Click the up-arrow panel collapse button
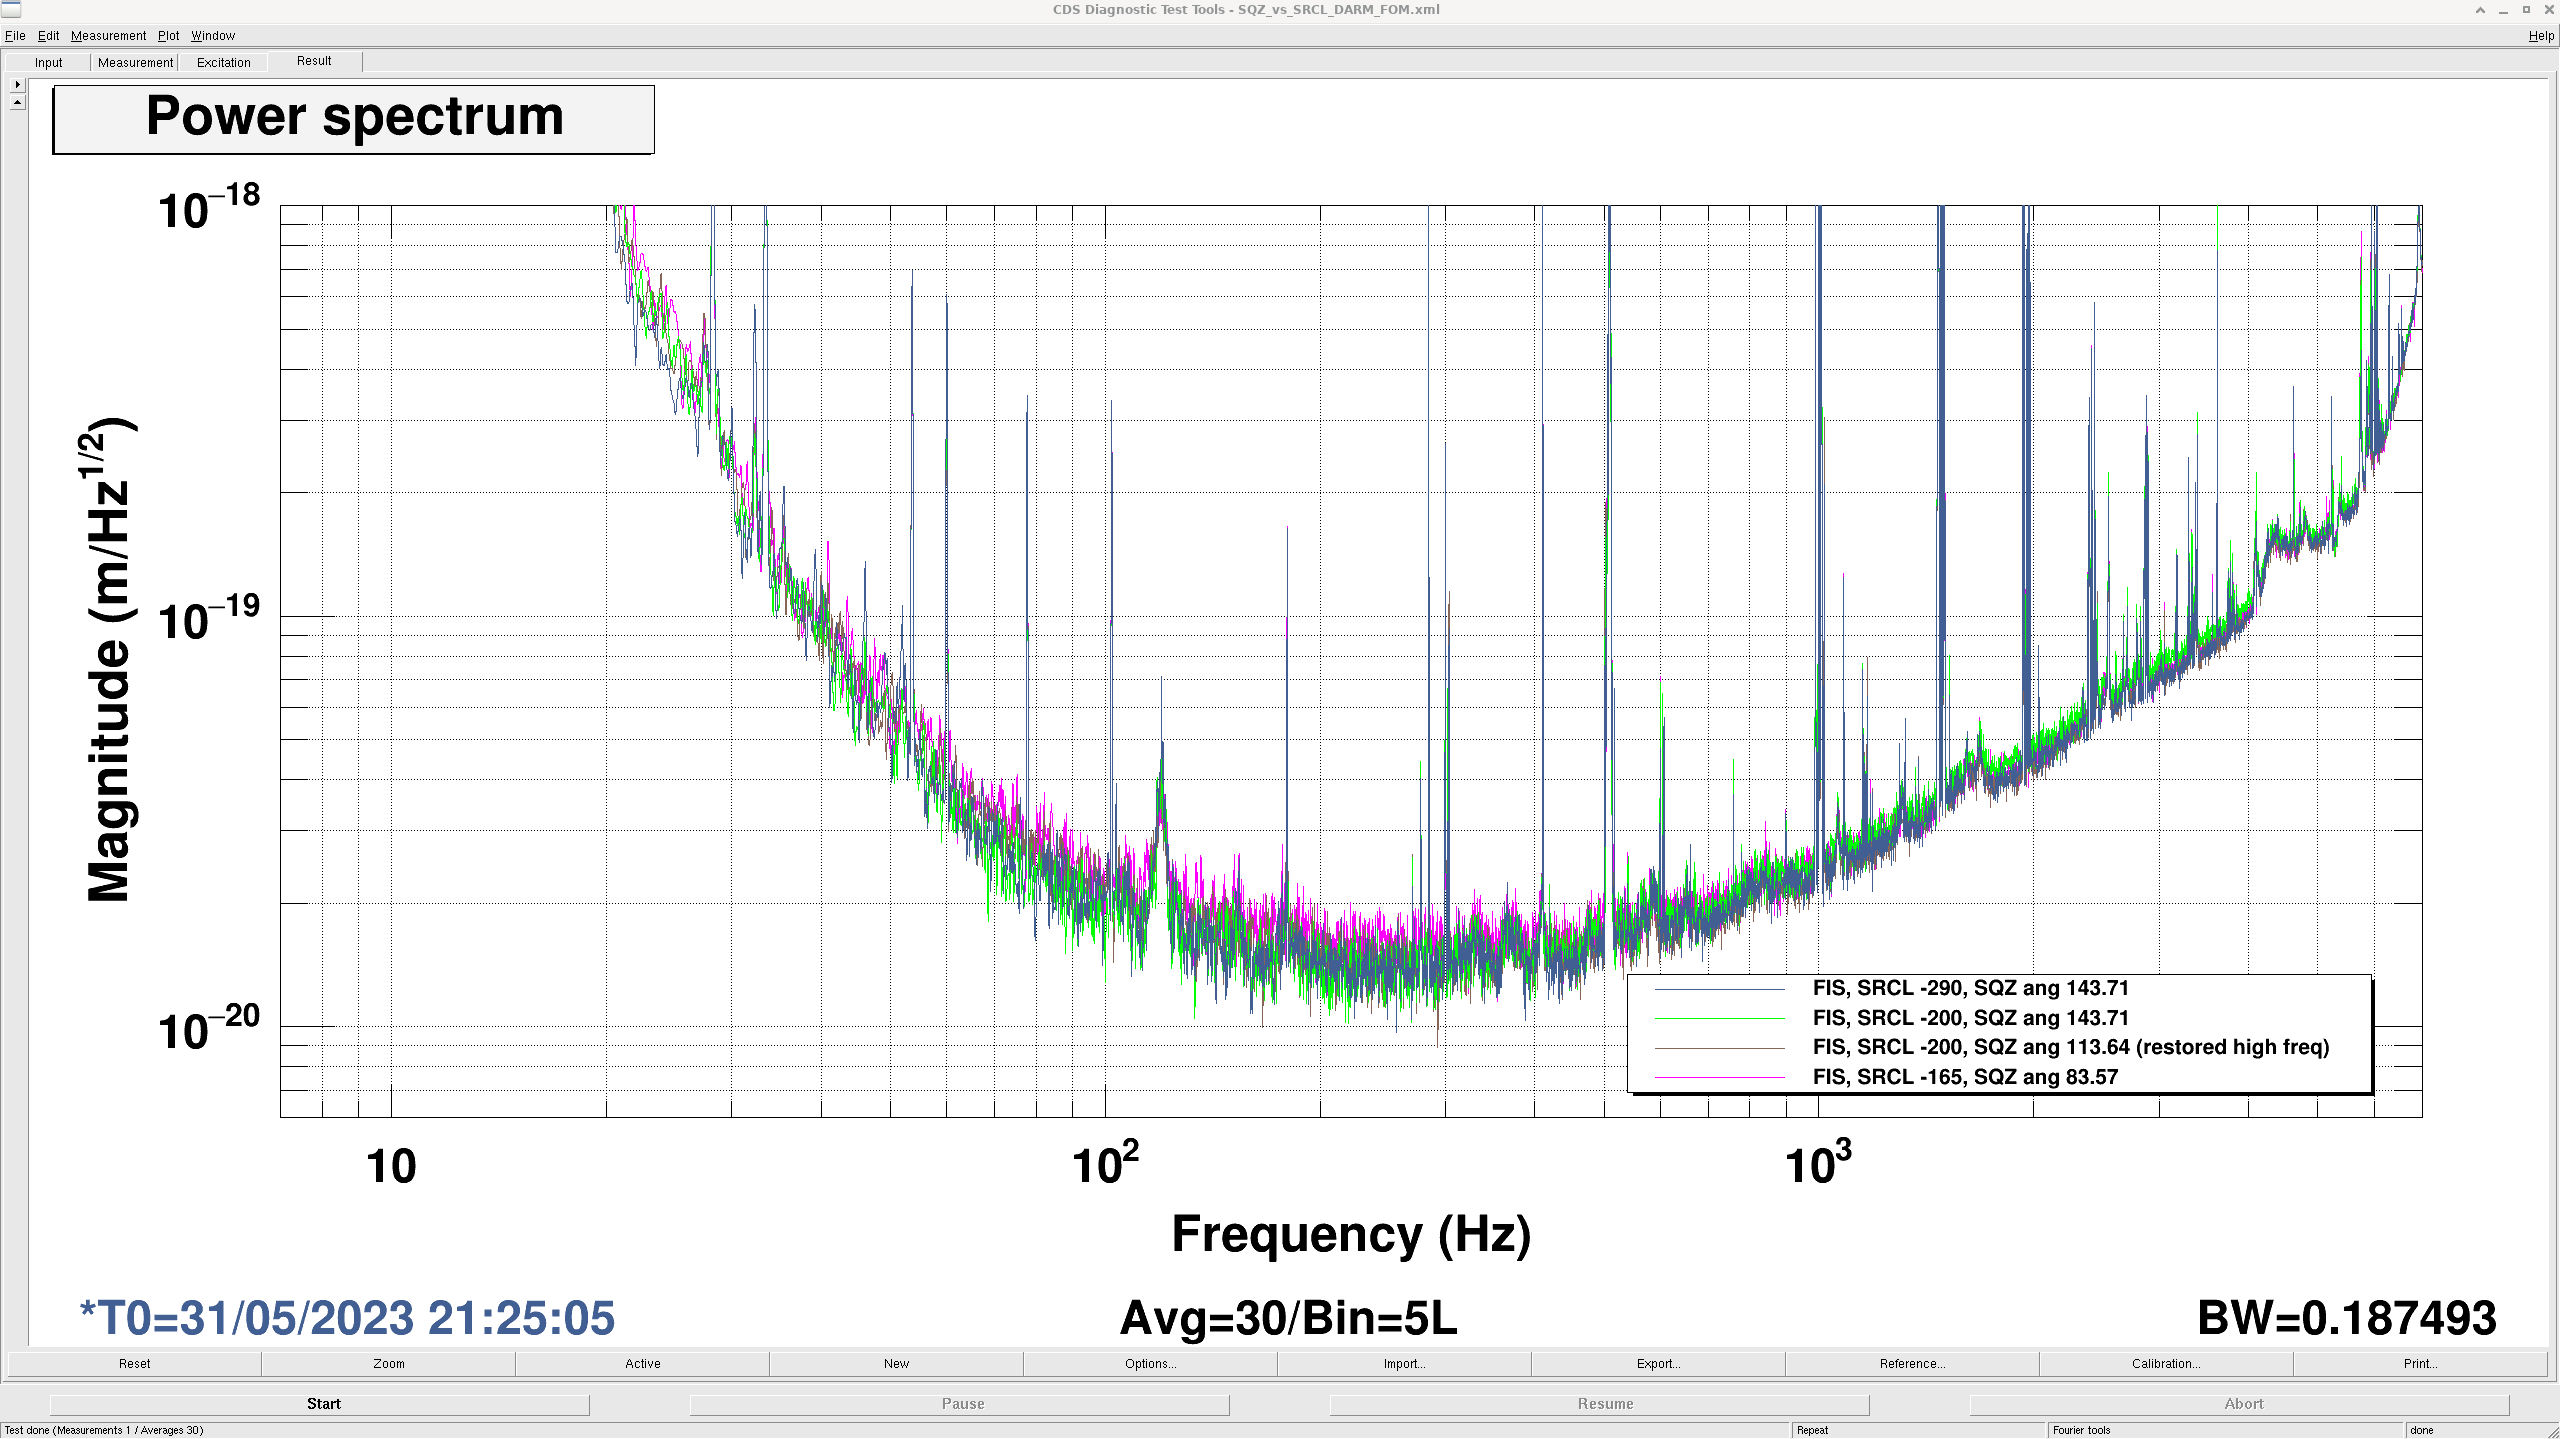 click(x=17, y=102)
